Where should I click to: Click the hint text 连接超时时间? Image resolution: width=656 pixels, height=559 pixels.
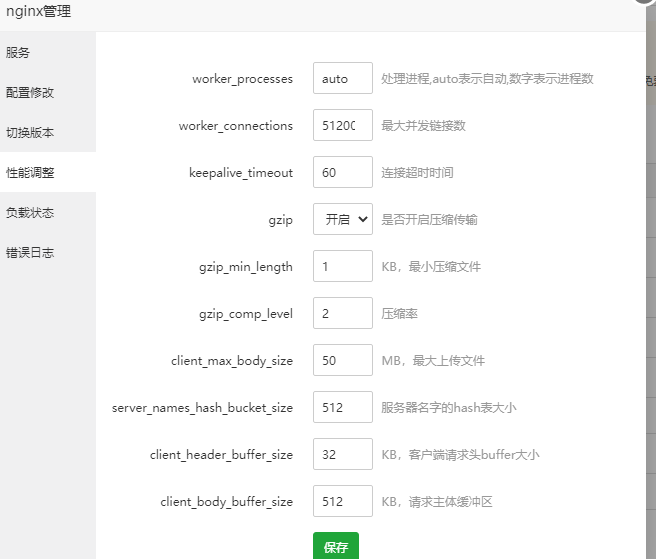pos(417,172)
